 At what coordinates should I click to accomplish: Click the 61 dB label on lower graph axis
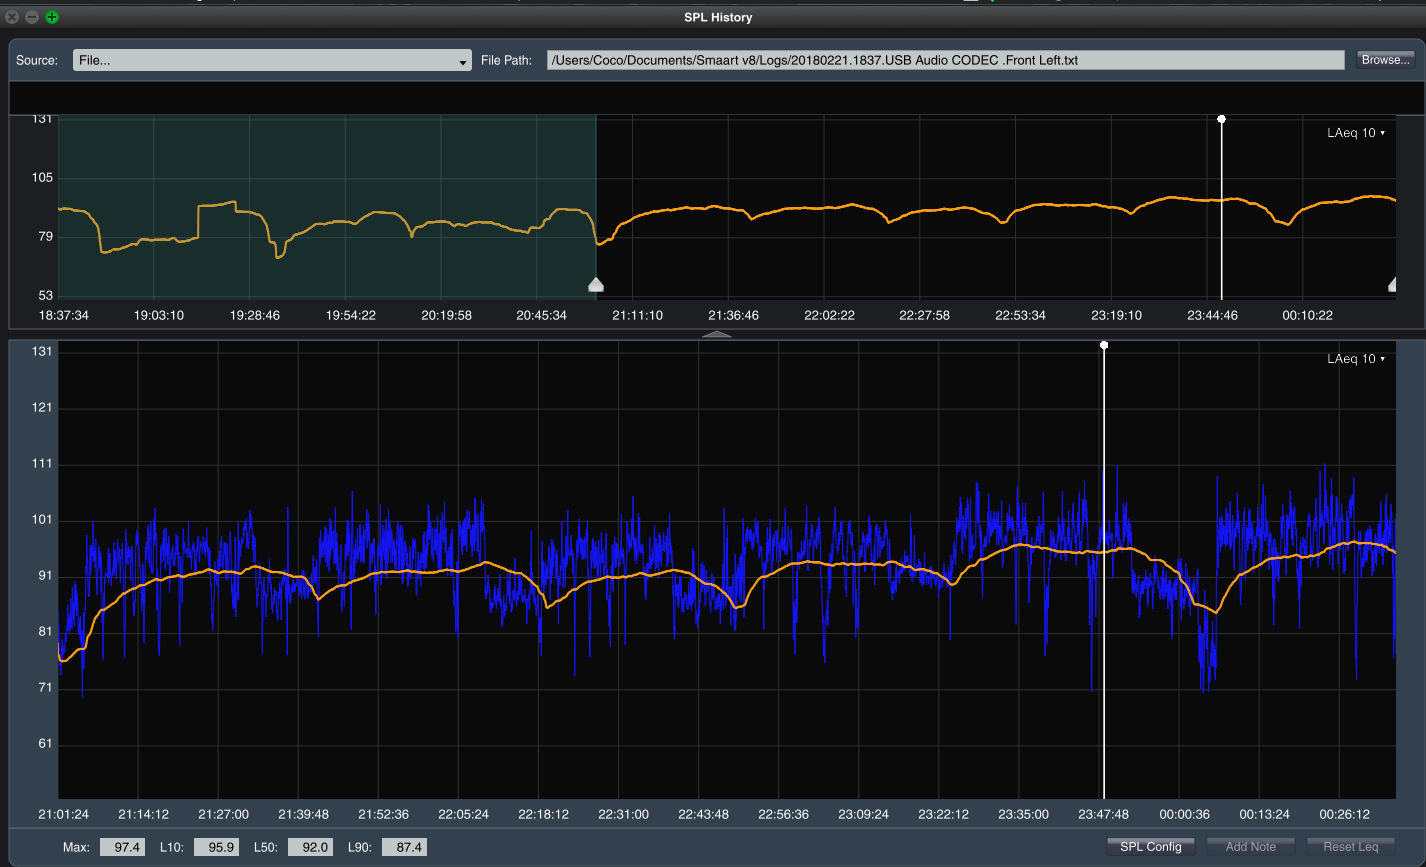[x=45, y=744]
